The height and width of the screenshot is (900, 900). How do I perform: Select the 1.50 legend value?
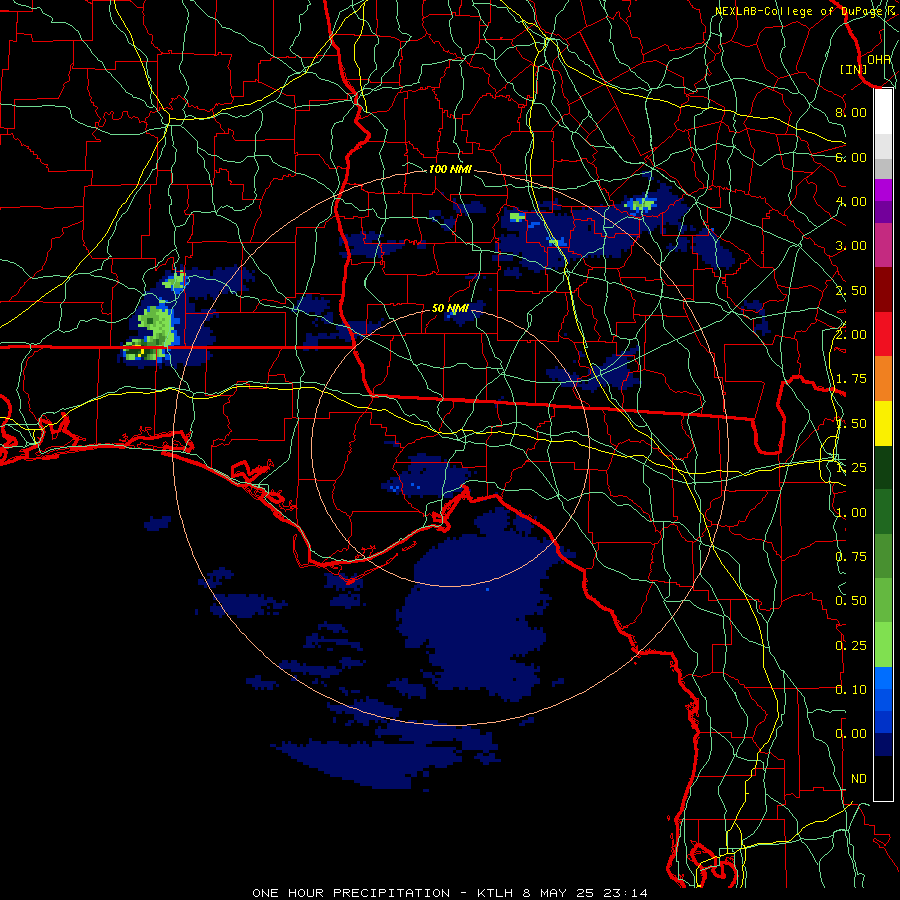(851, 424)
